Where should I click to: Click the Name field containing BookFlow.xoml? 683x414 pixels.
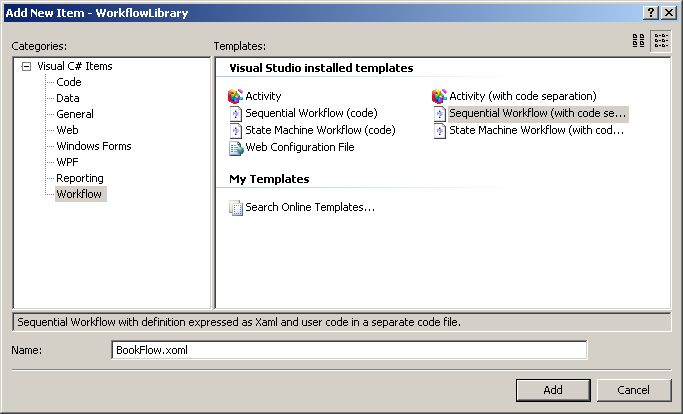click(349, 350)
